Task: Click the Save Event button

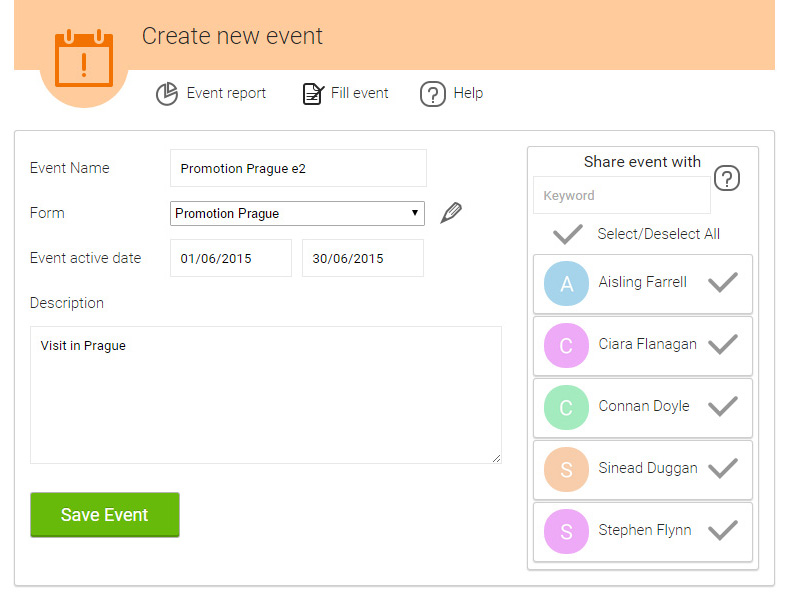Action: coord(105,514)
